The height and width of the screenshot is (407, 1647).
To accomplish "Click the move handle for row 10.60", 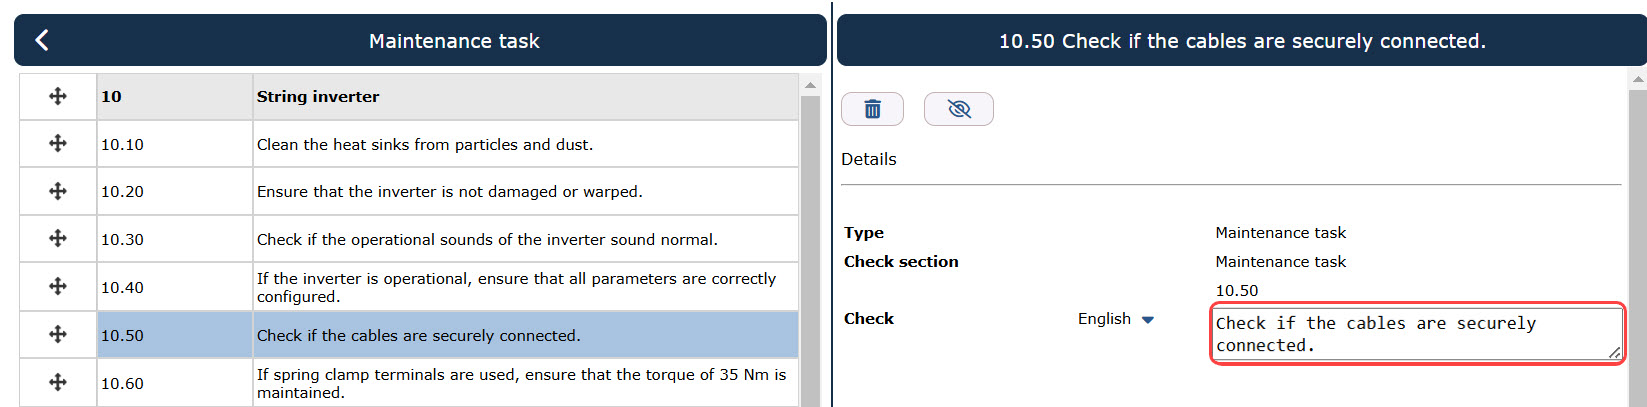I will (58, 383).
